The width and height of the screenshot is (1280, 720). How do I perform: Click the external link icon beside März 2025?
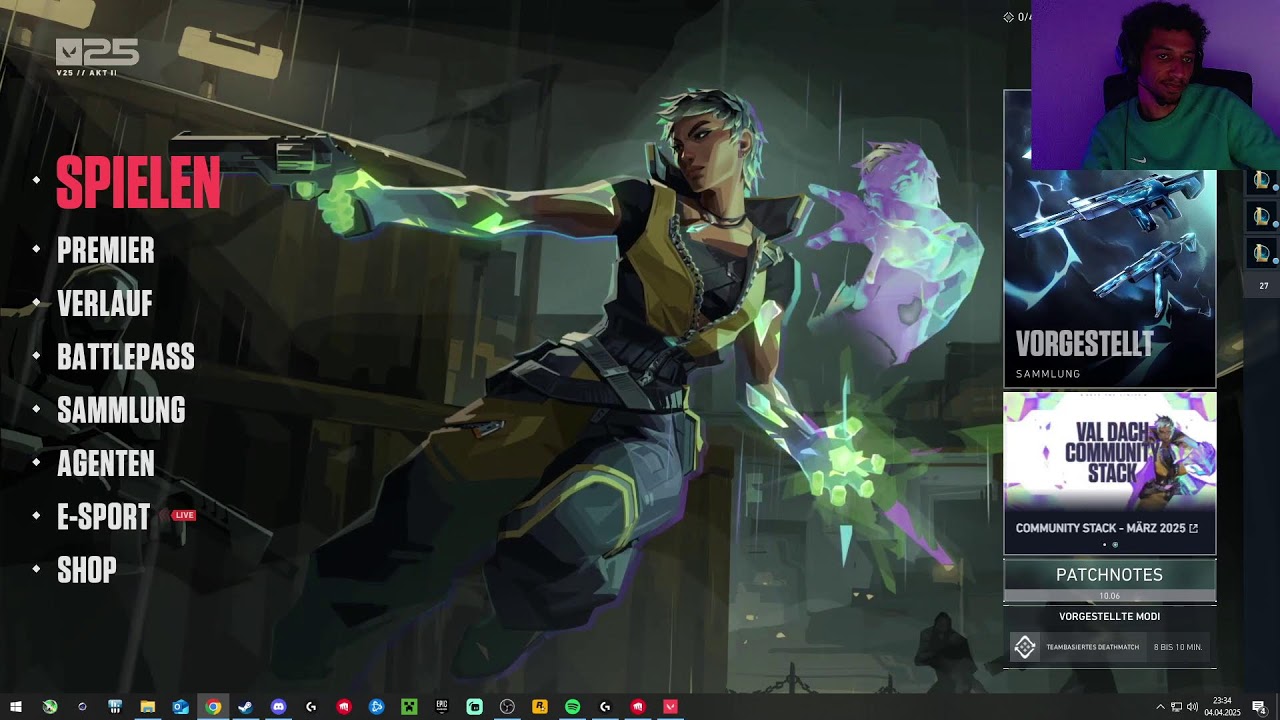pos(1193,528)
